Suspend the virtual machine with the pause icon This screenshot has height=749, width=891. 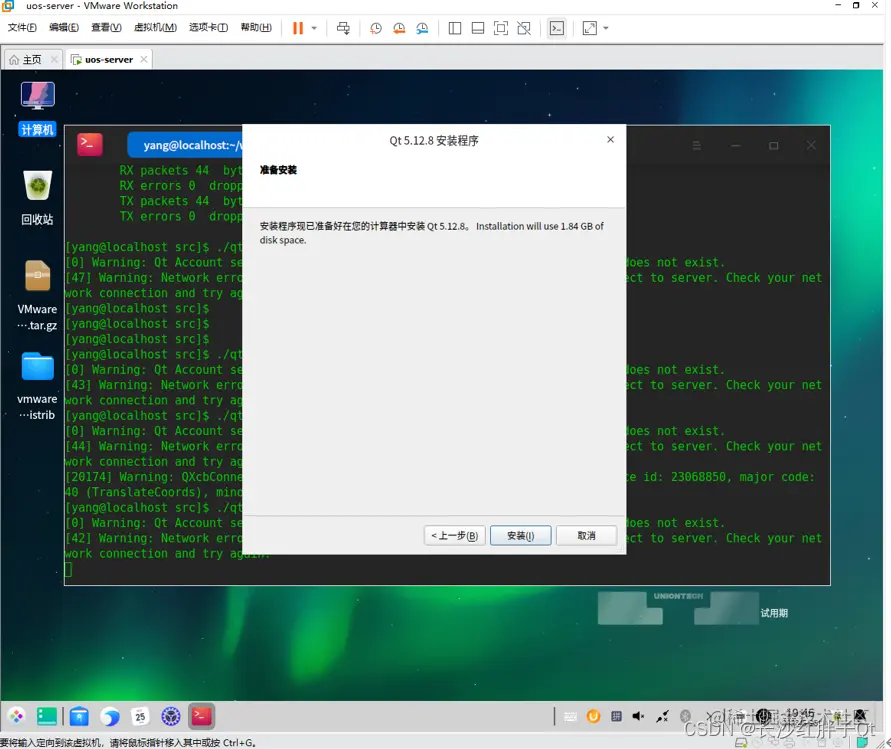(296, 27)
